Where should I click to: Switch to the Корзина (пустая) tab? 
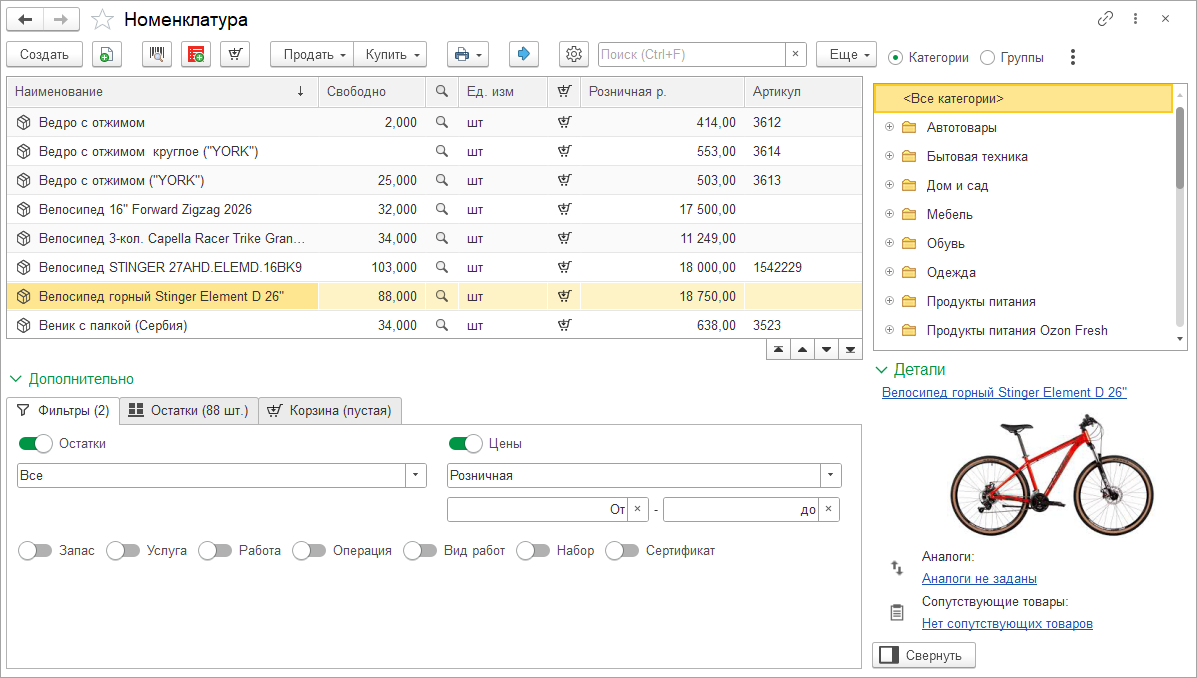[x=332, y=410]
